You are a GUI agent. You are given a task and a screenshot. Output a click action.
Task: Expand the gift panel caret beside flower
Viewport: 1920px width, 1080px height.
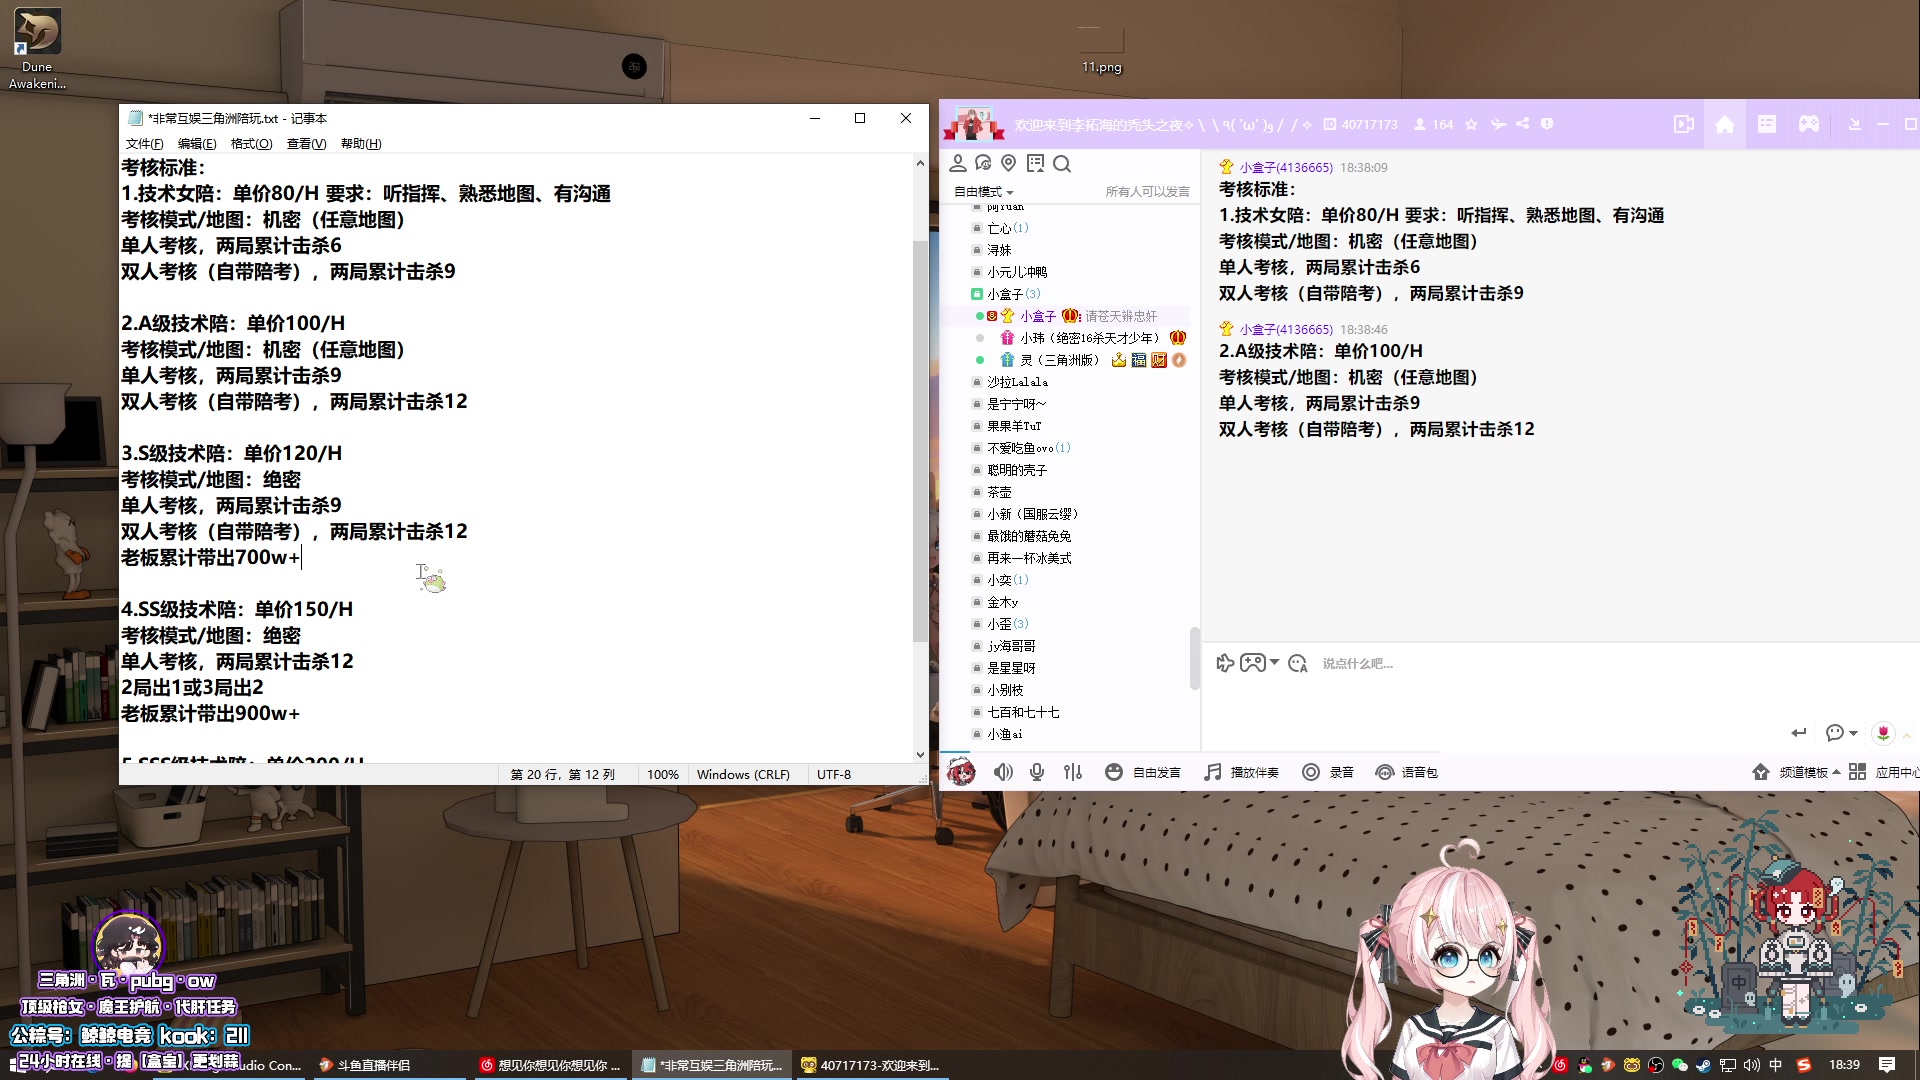point(1907,735)
